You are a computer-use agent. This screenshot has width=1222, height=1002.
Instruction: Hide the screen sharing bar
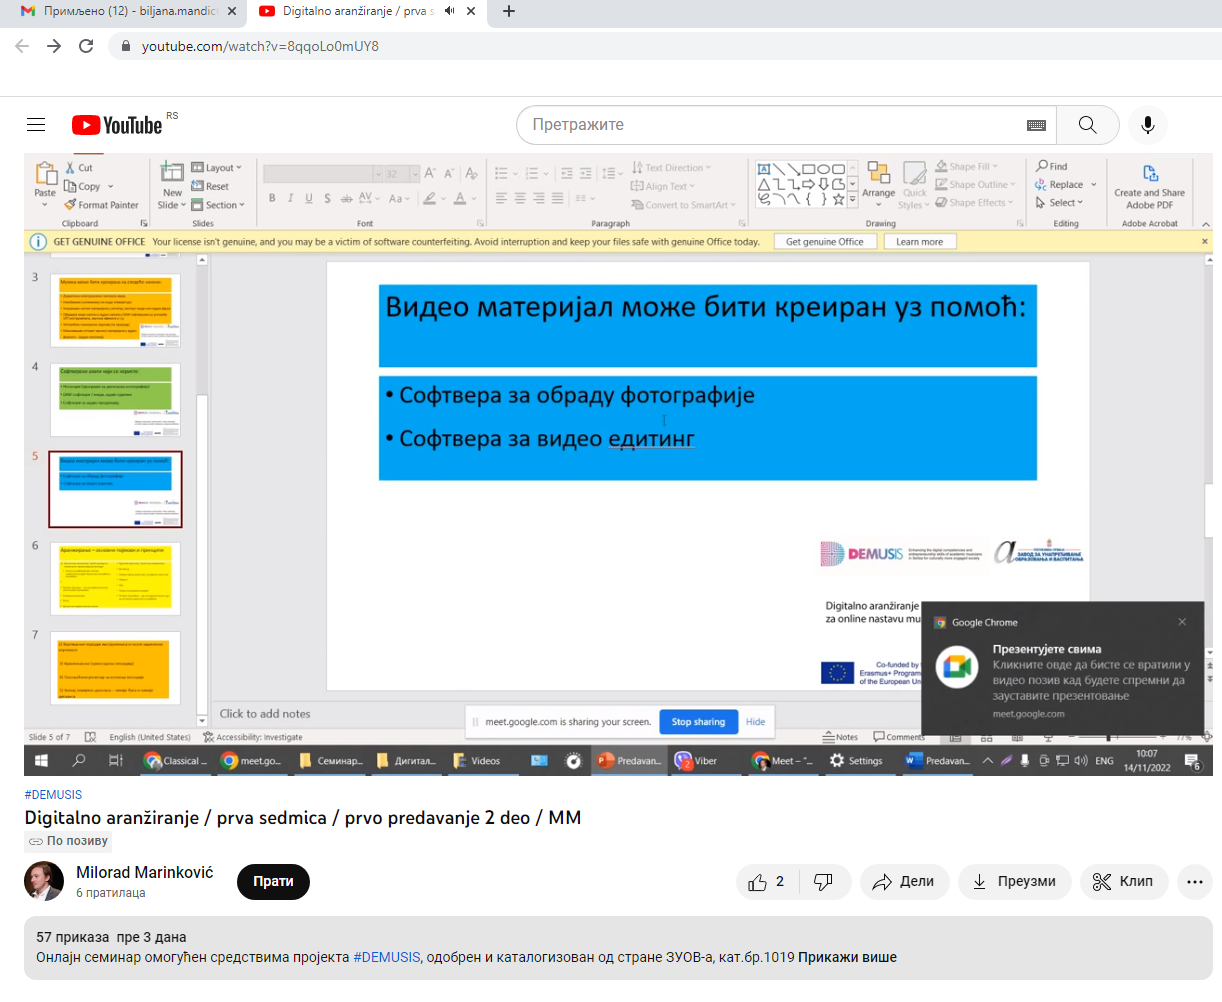(x=756, y=722)
